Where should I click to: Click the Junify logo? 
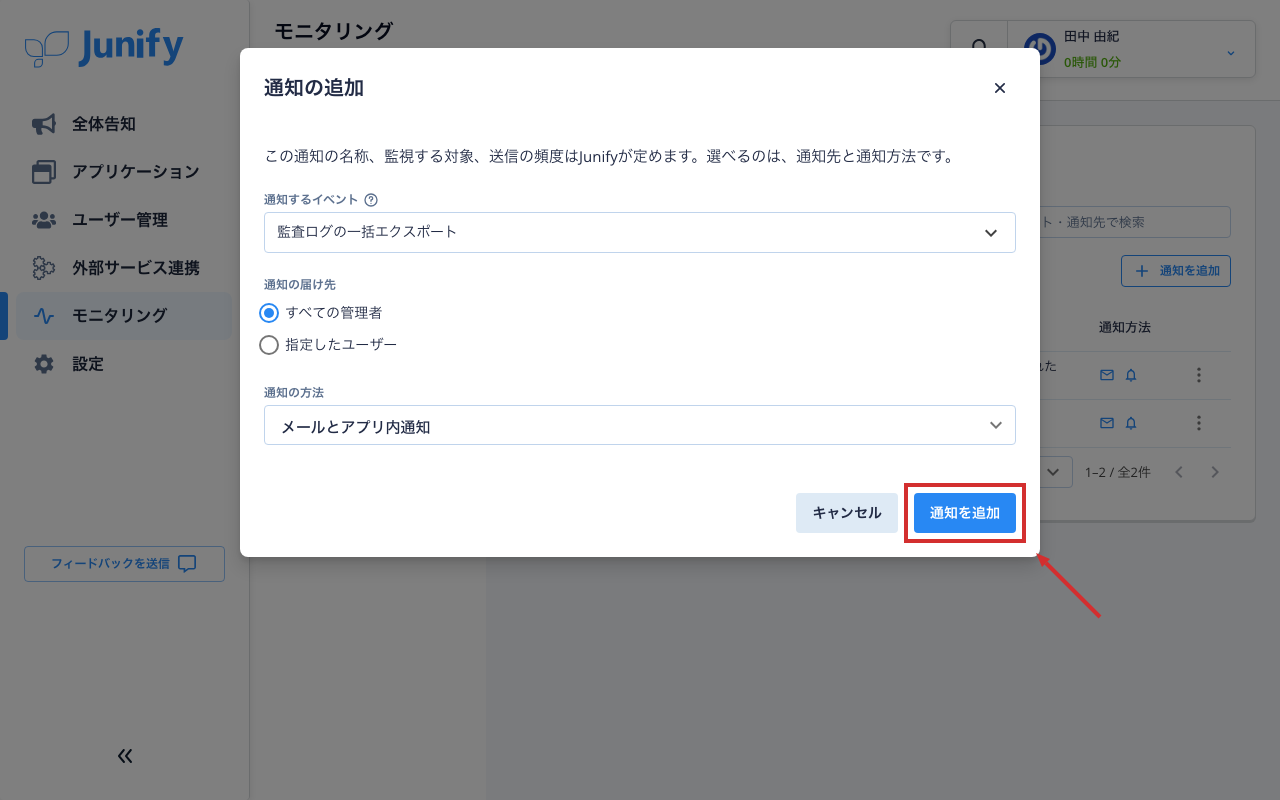[104, 47]
